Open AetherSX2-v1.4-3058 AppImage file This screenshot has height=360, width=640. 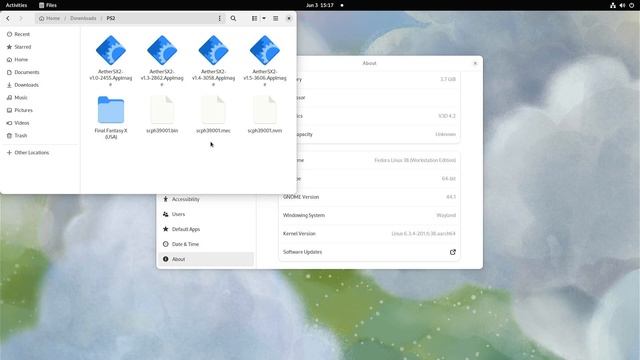click(x=213, y=60)
